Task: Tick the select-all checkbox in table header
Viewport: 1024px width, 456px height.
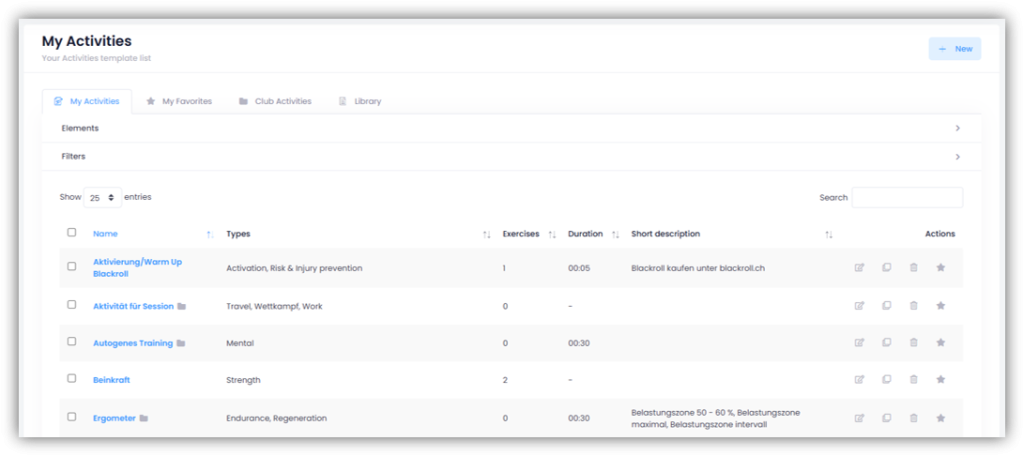Action: (x=71, y=233)
